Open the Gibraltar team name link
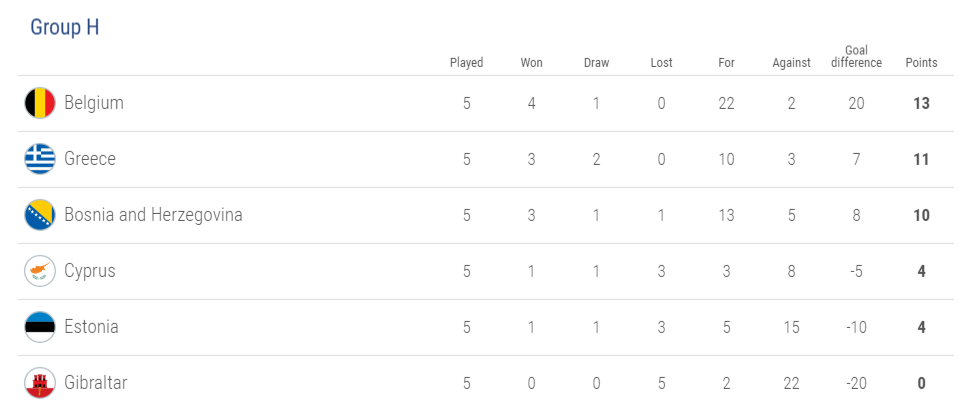This screenshot has height=415, width=972. pos(96,383)
